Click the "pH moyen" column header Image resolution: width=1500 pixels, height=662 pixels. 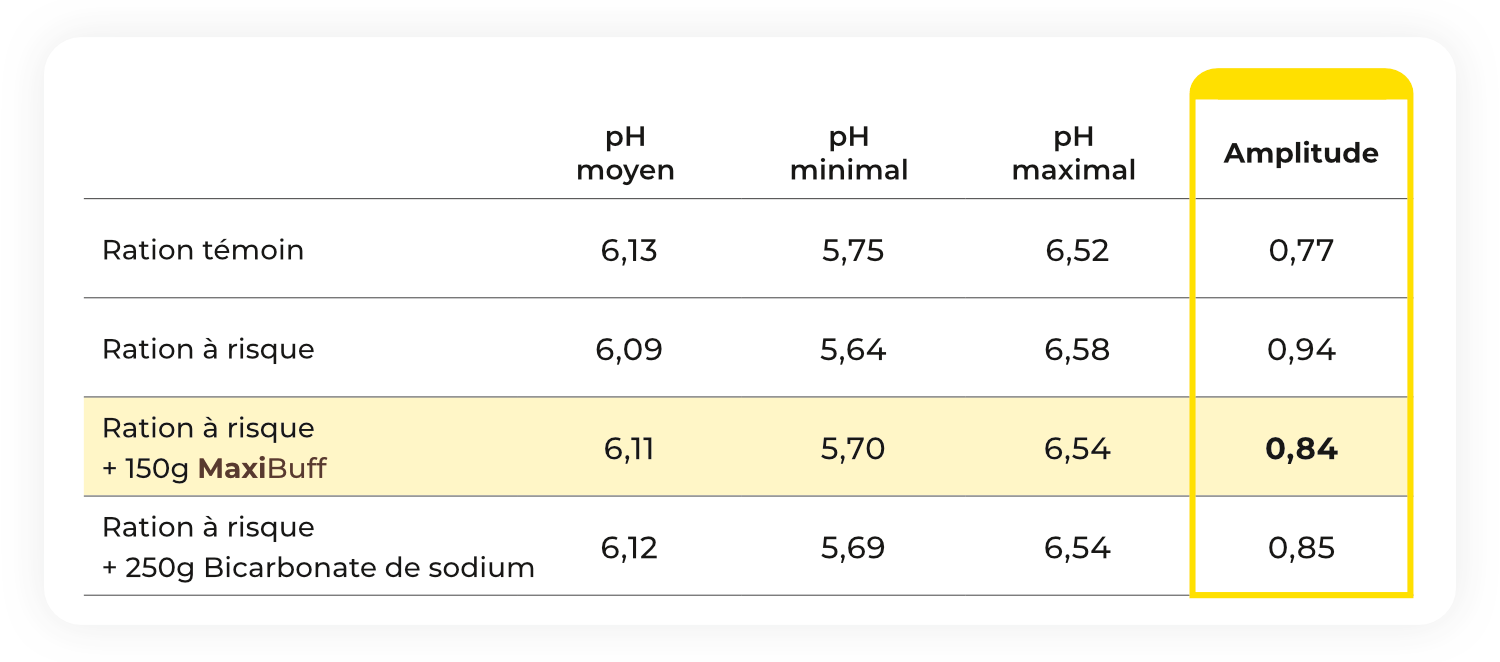point(626,154)
